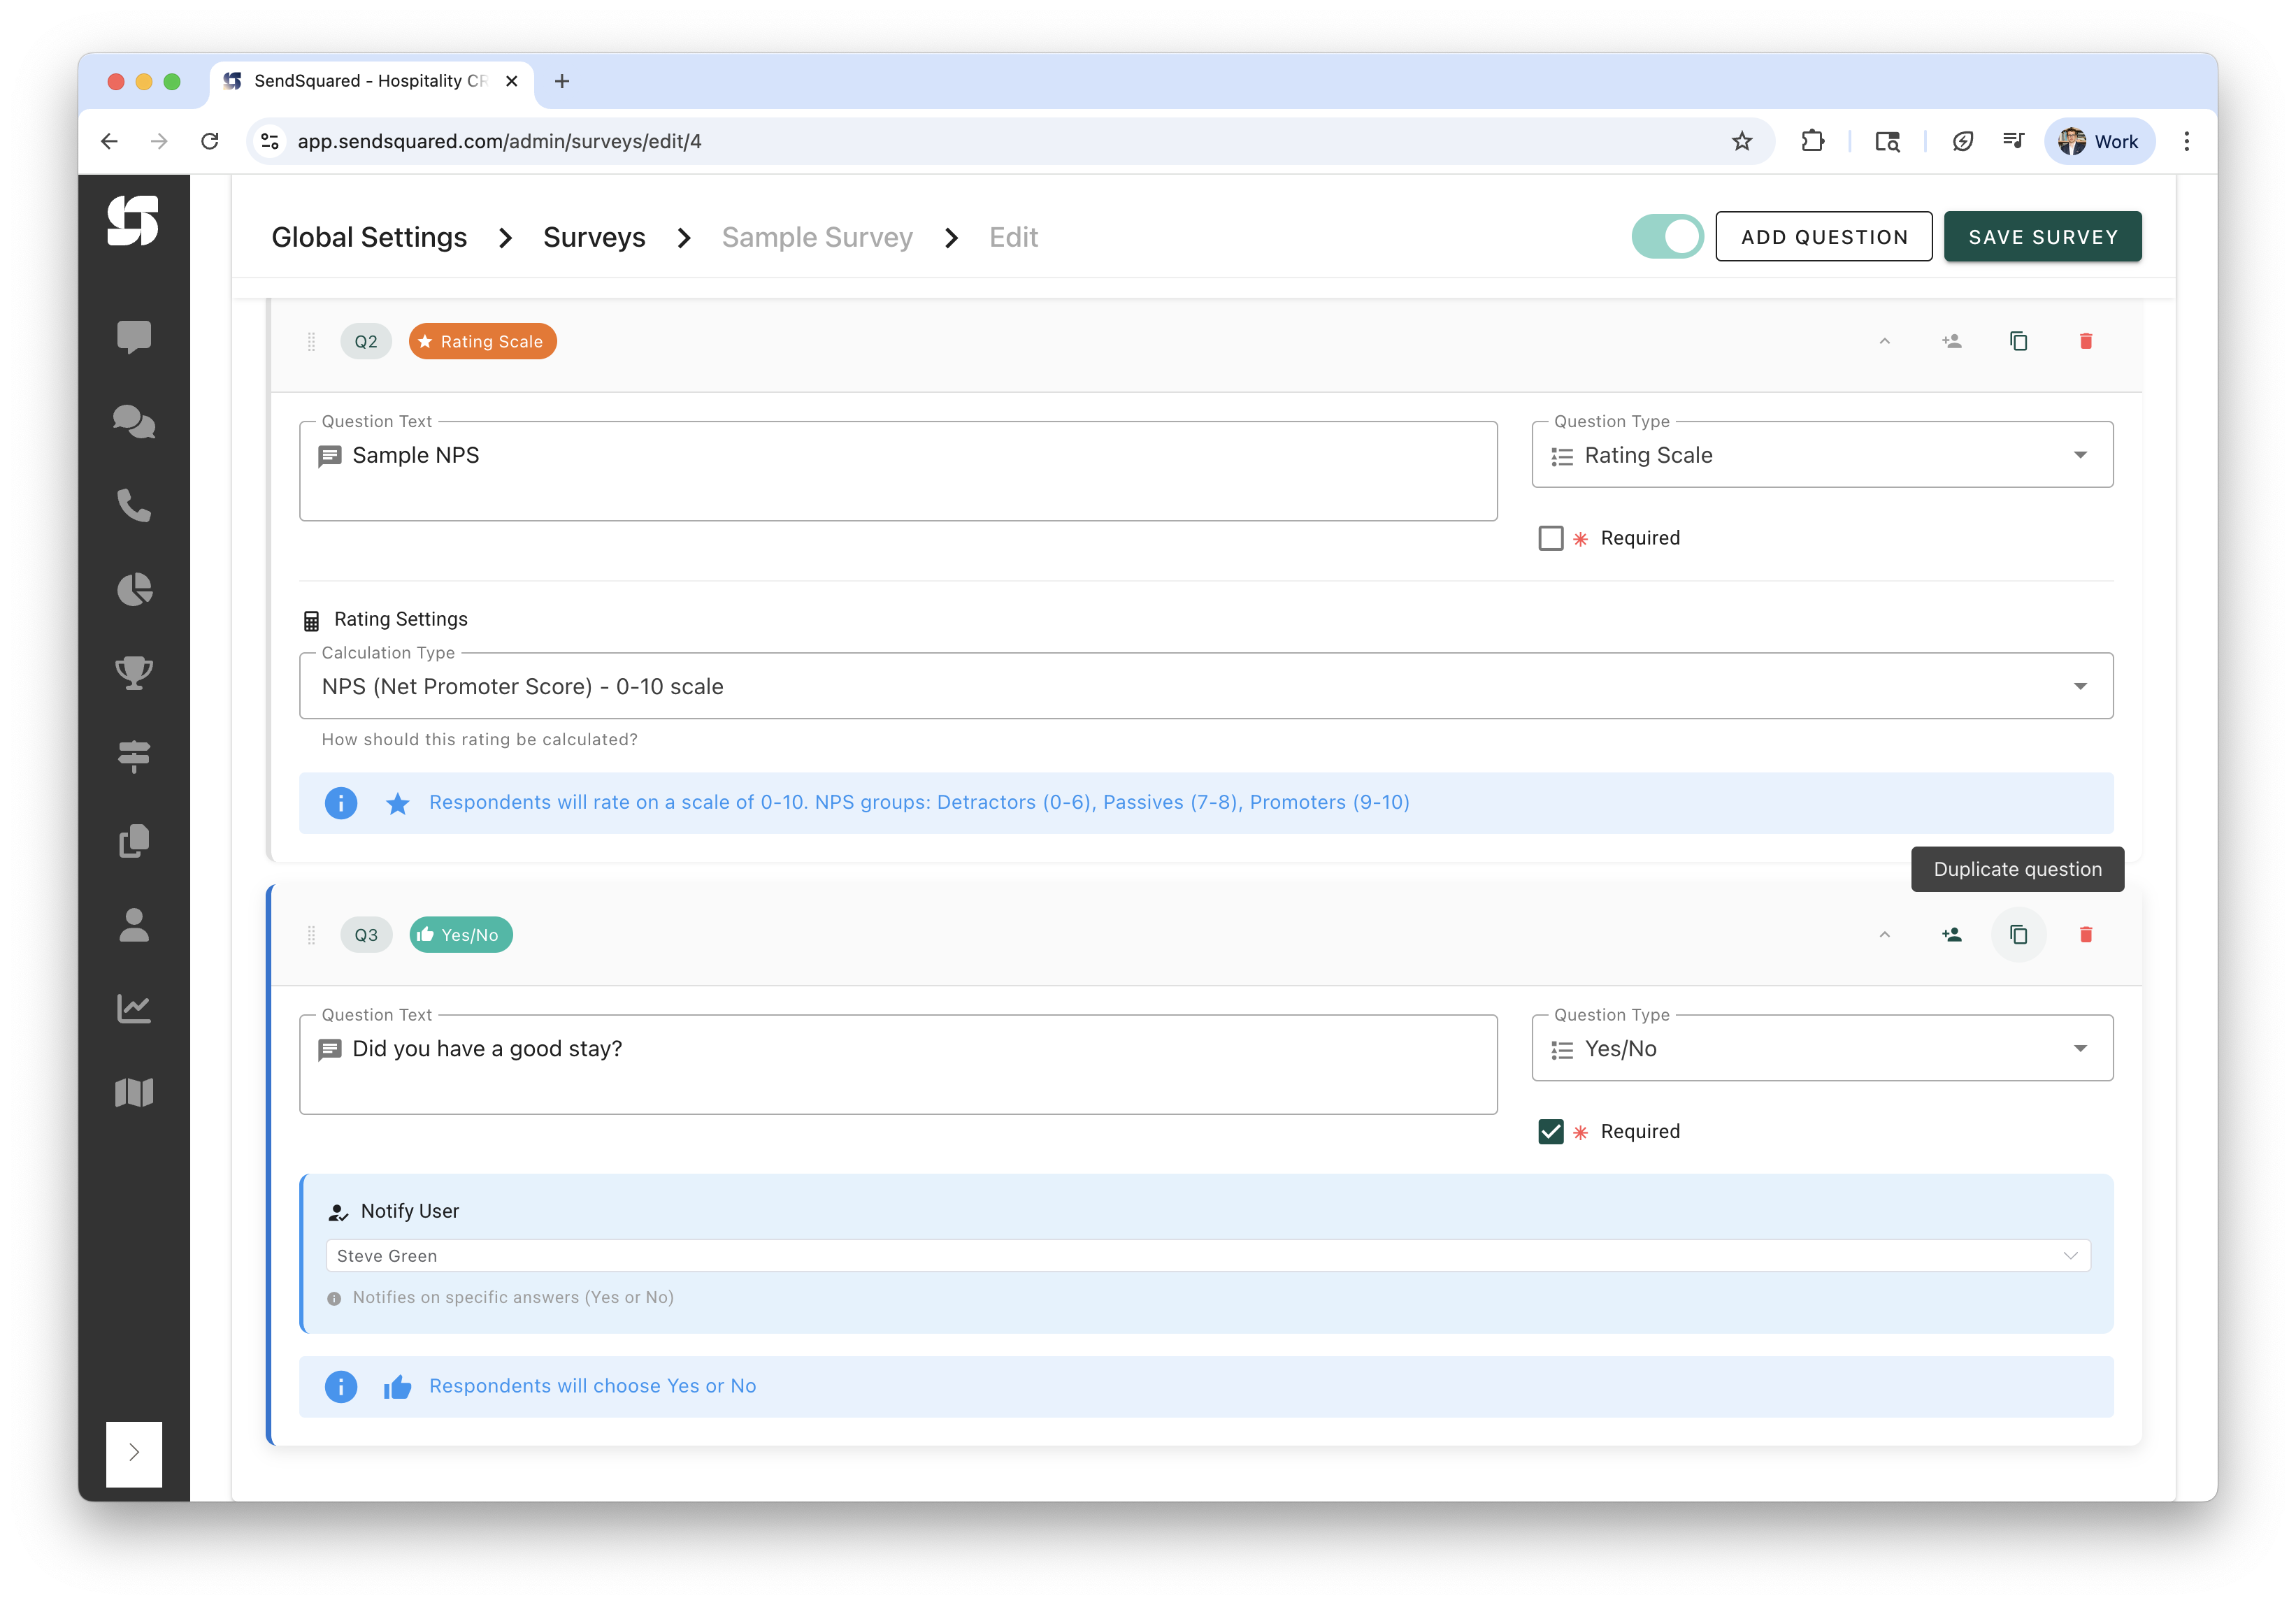2296x1605 pixels.
Task: Open the phone calls sidebar icon
Action: 134,505
